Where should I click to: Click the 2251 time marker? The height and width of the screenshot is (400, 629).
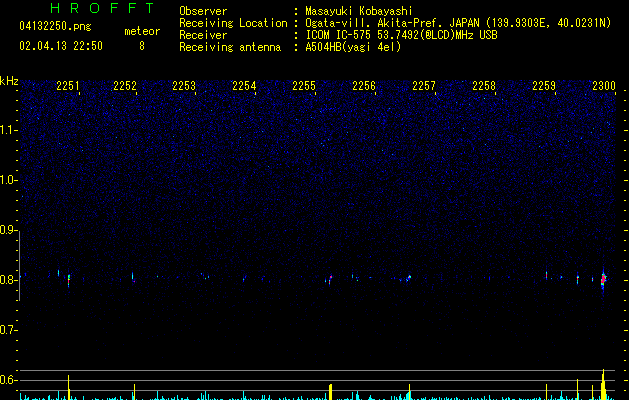68,86
